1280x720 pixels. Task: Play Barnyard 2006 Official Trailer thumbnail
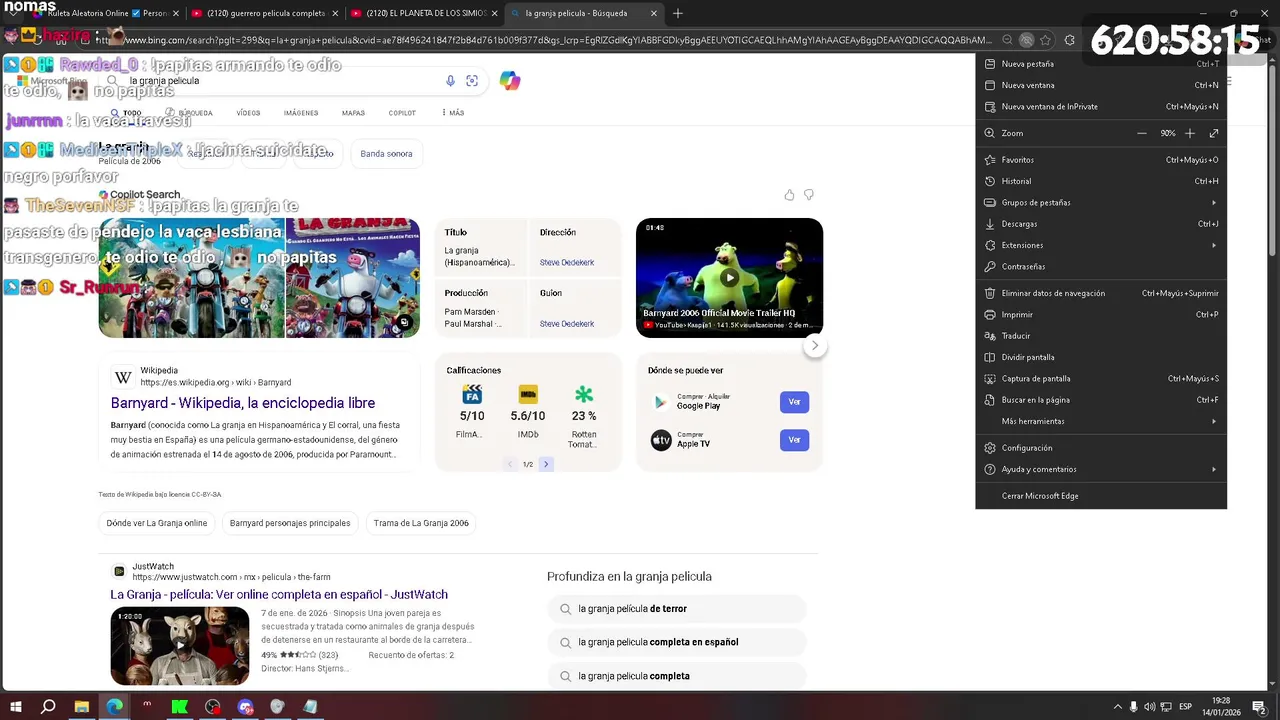729,277
